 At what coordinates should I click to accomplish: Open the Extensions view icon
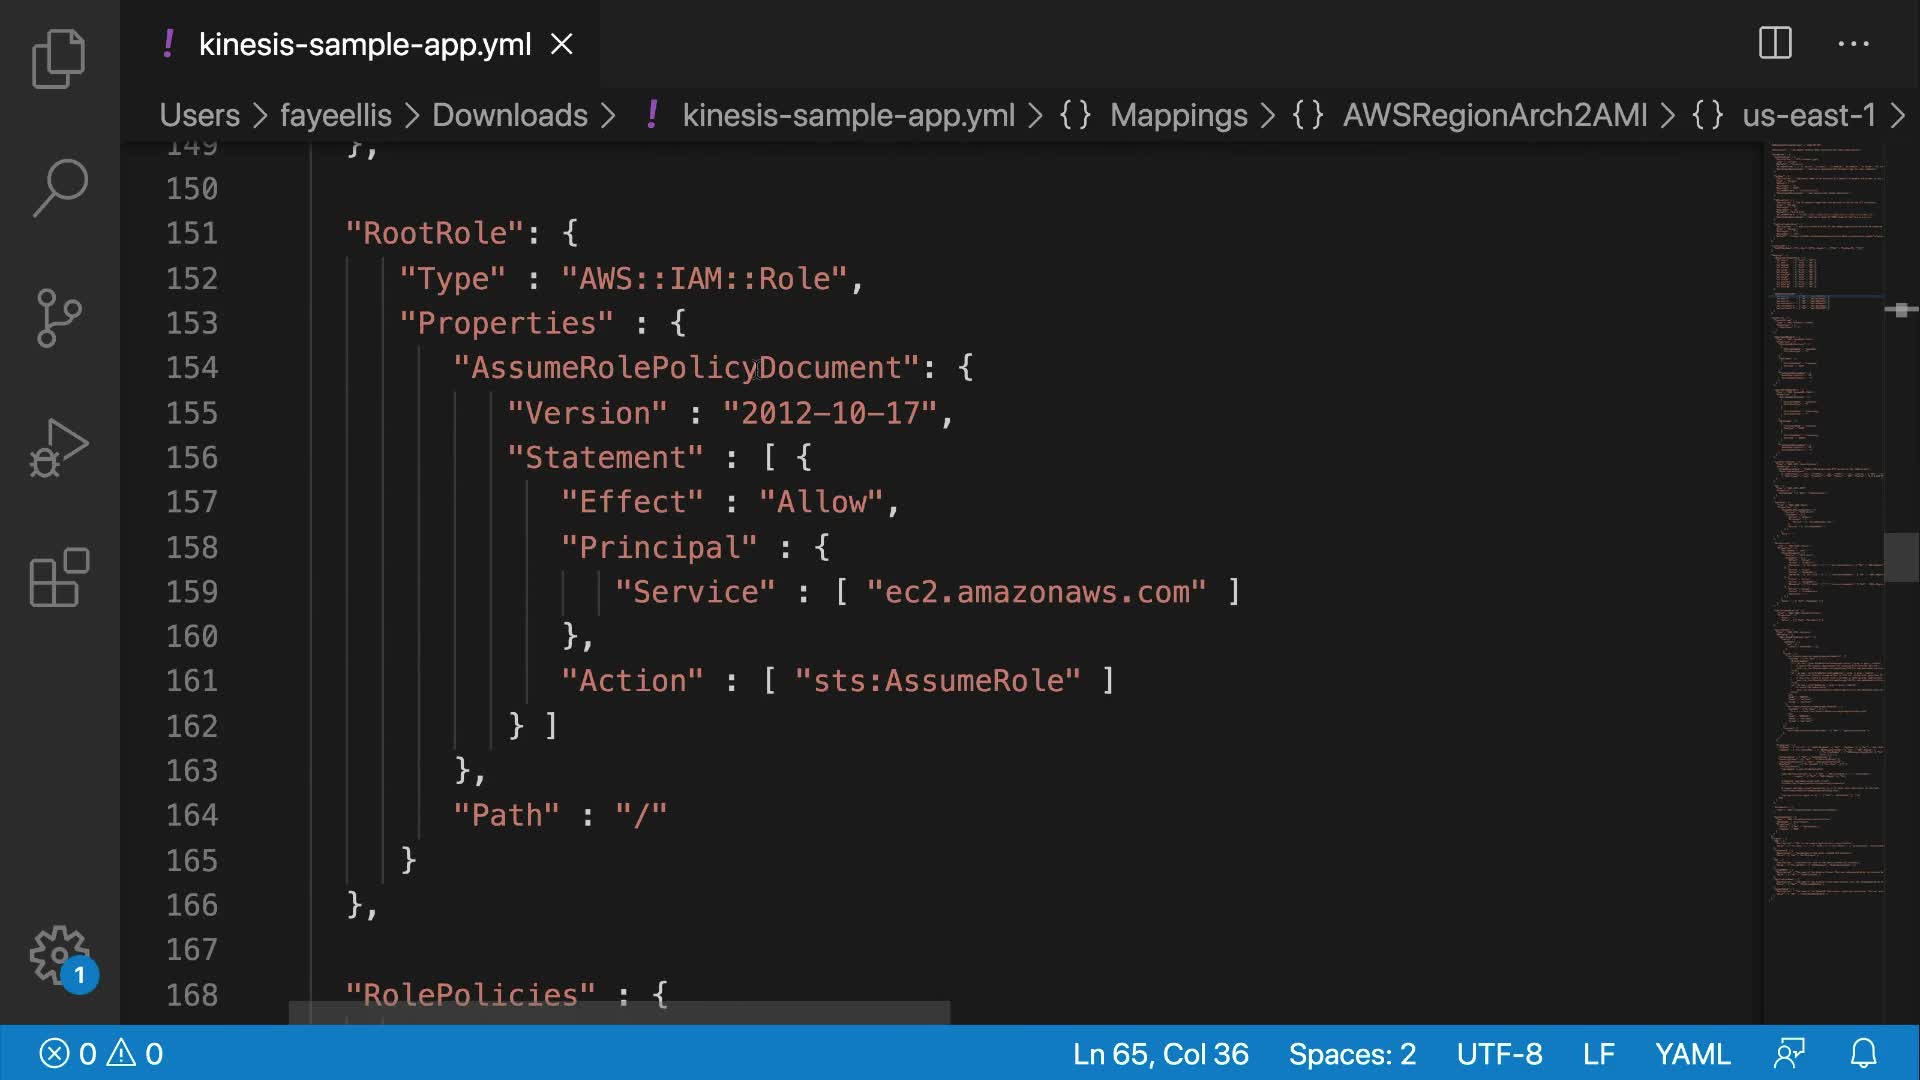coord(59,578)
